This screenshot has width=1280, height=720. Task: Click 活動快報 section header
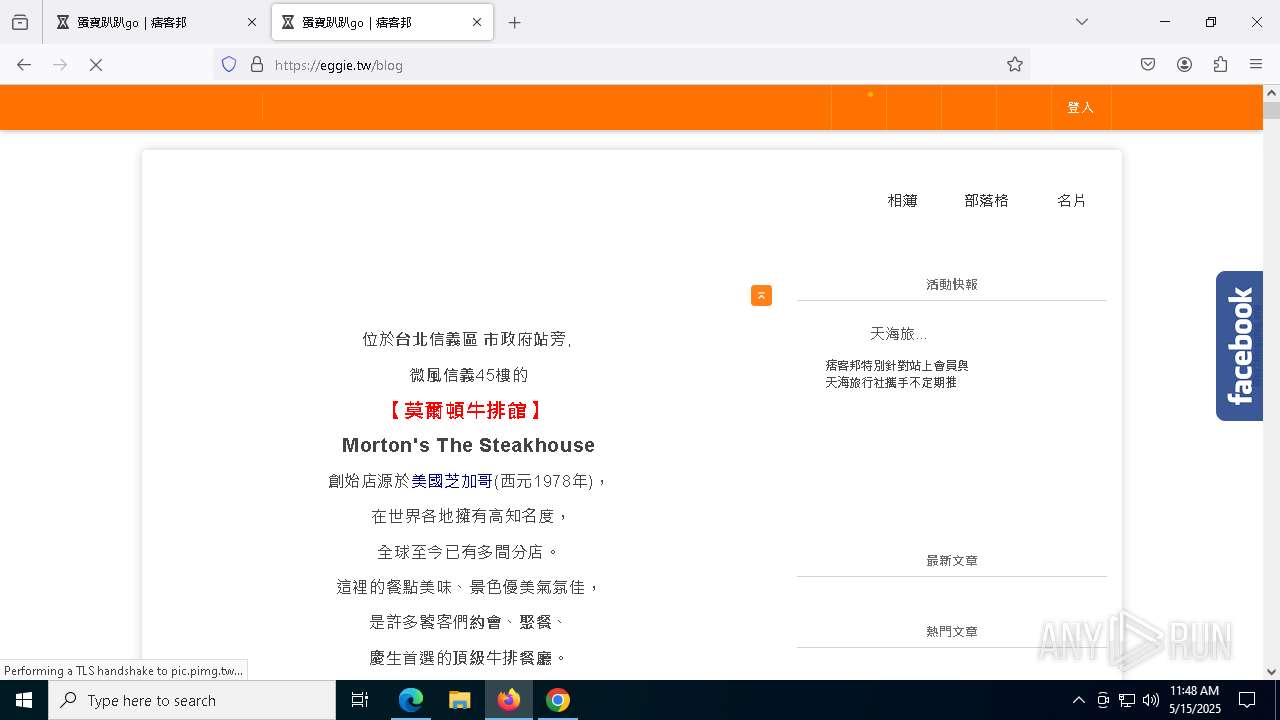coord(952,284)
